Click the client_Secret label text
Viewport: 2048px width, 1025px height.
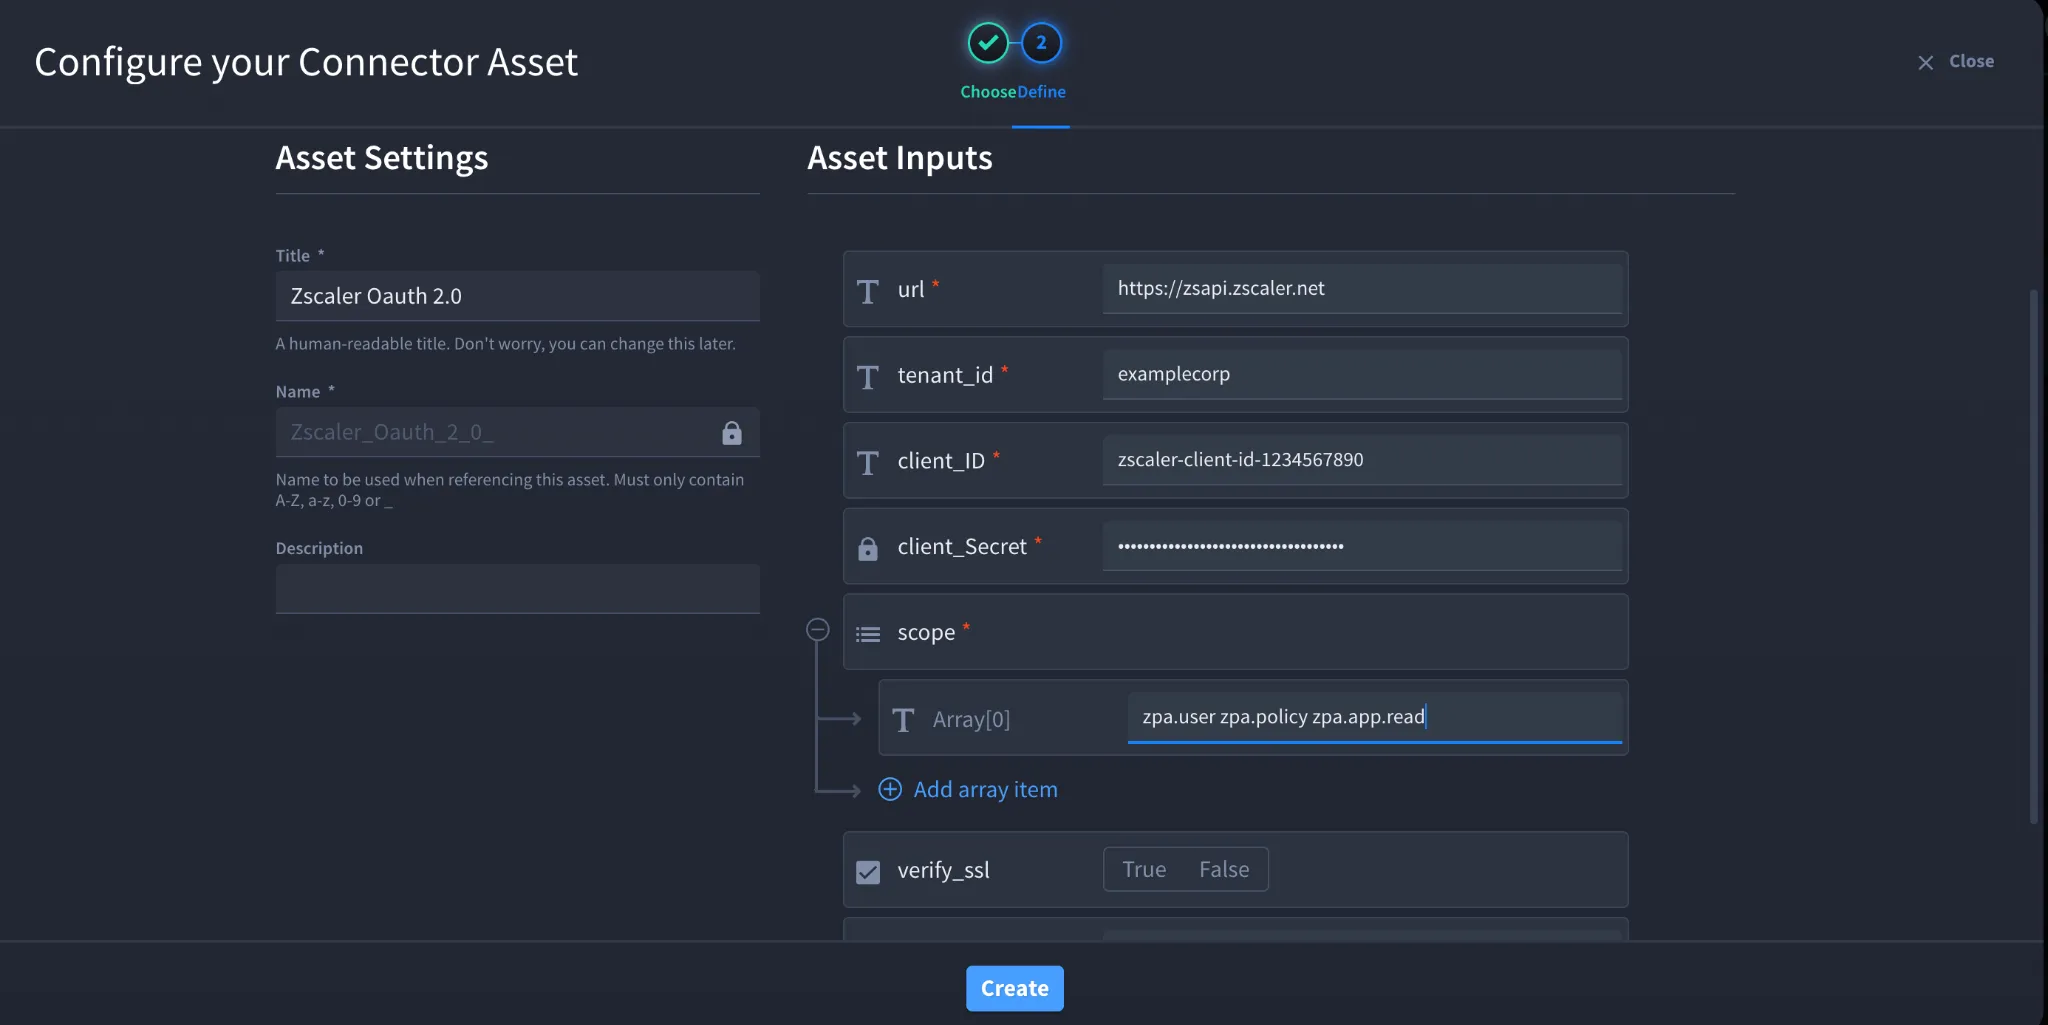click(x=962, y=547)
